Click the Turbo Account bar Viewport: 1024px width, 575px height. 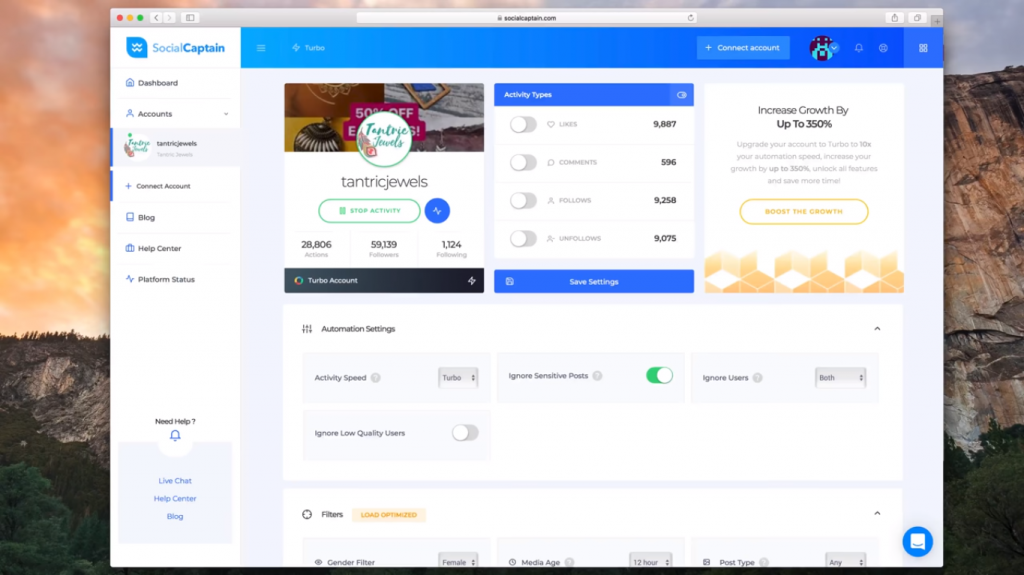point(384,280)
